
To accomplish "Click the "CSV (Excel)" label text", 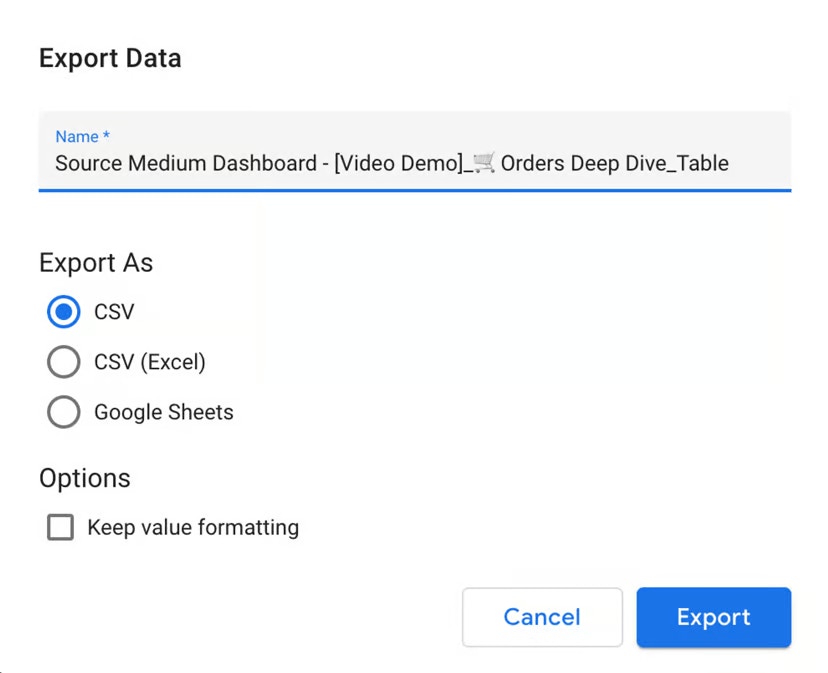I will pyautogui.click(x=149, y=362).
